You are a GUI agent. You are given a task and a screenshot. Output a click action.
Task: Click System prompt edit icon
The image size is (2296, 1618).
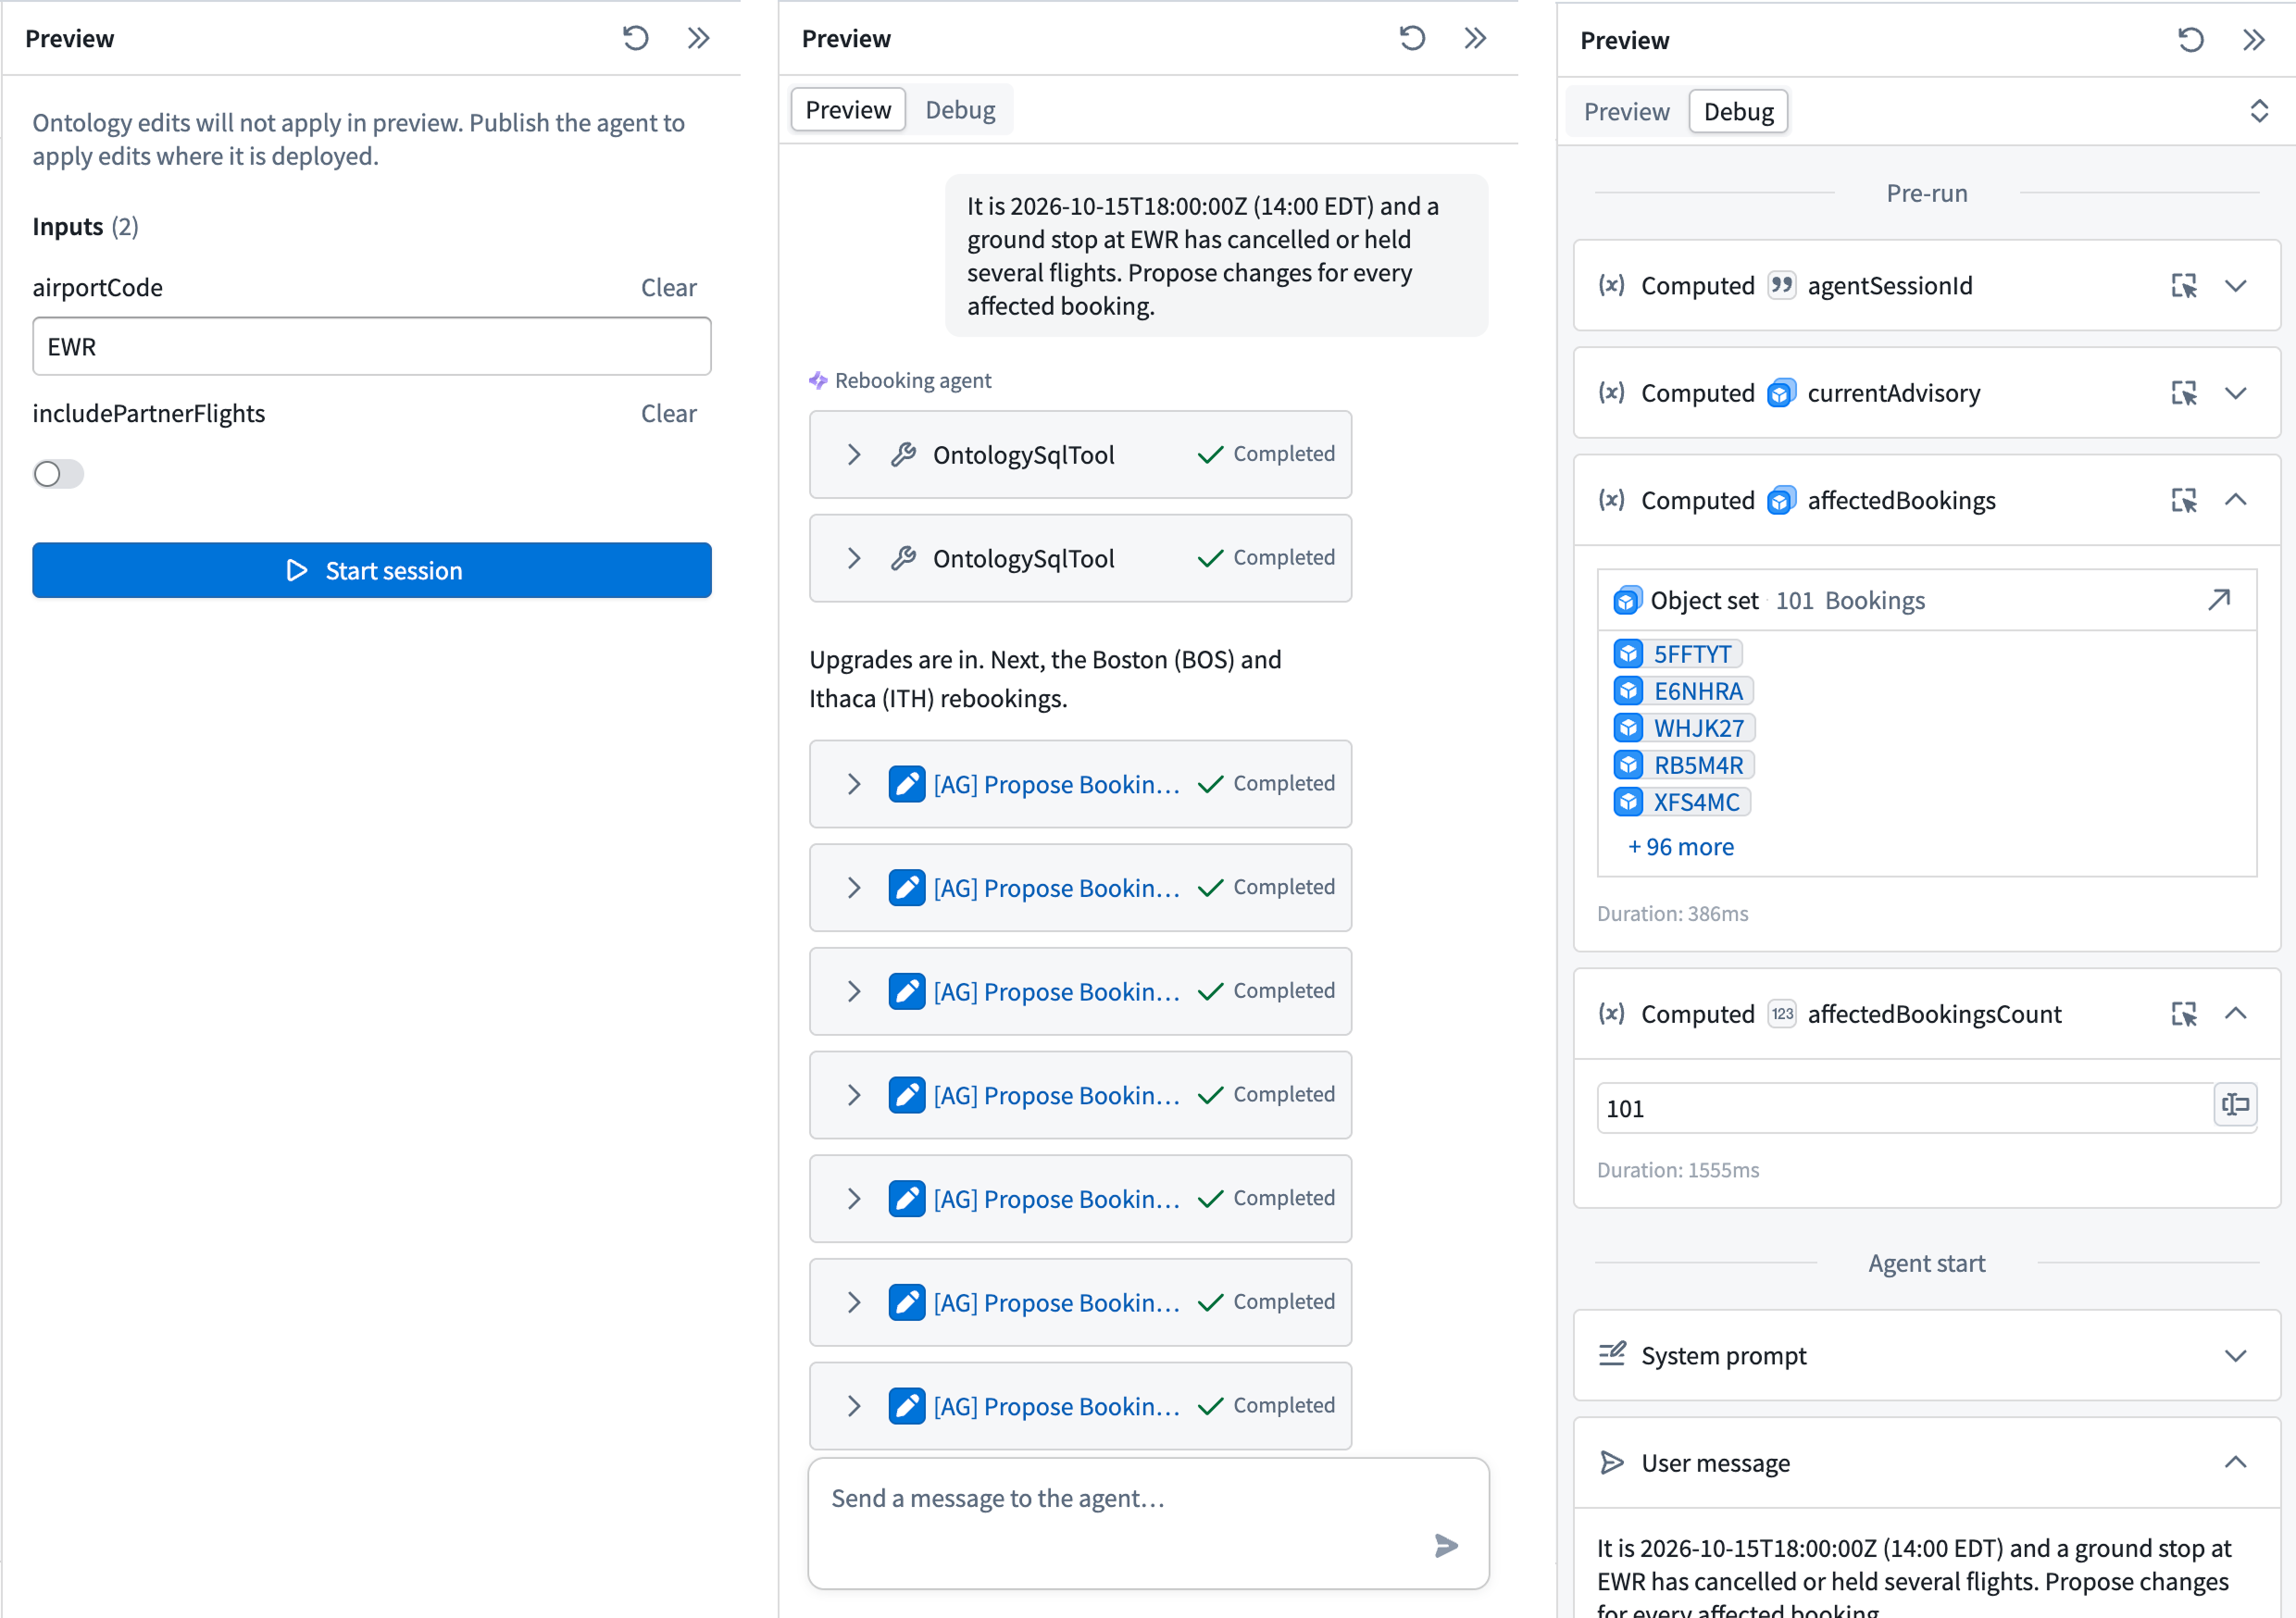coord(1612,1355)
